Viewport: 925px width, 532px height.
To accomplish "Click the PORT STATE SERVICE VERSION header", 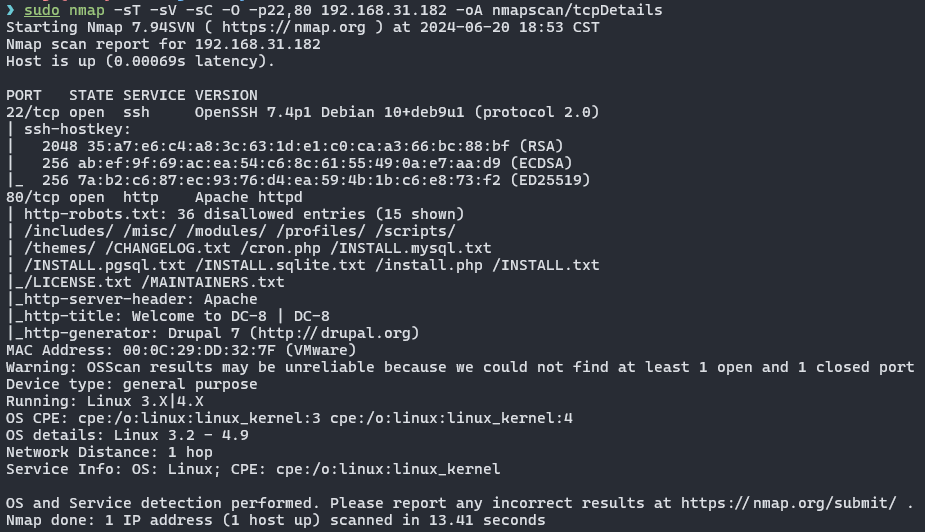I will pos(132,96).
